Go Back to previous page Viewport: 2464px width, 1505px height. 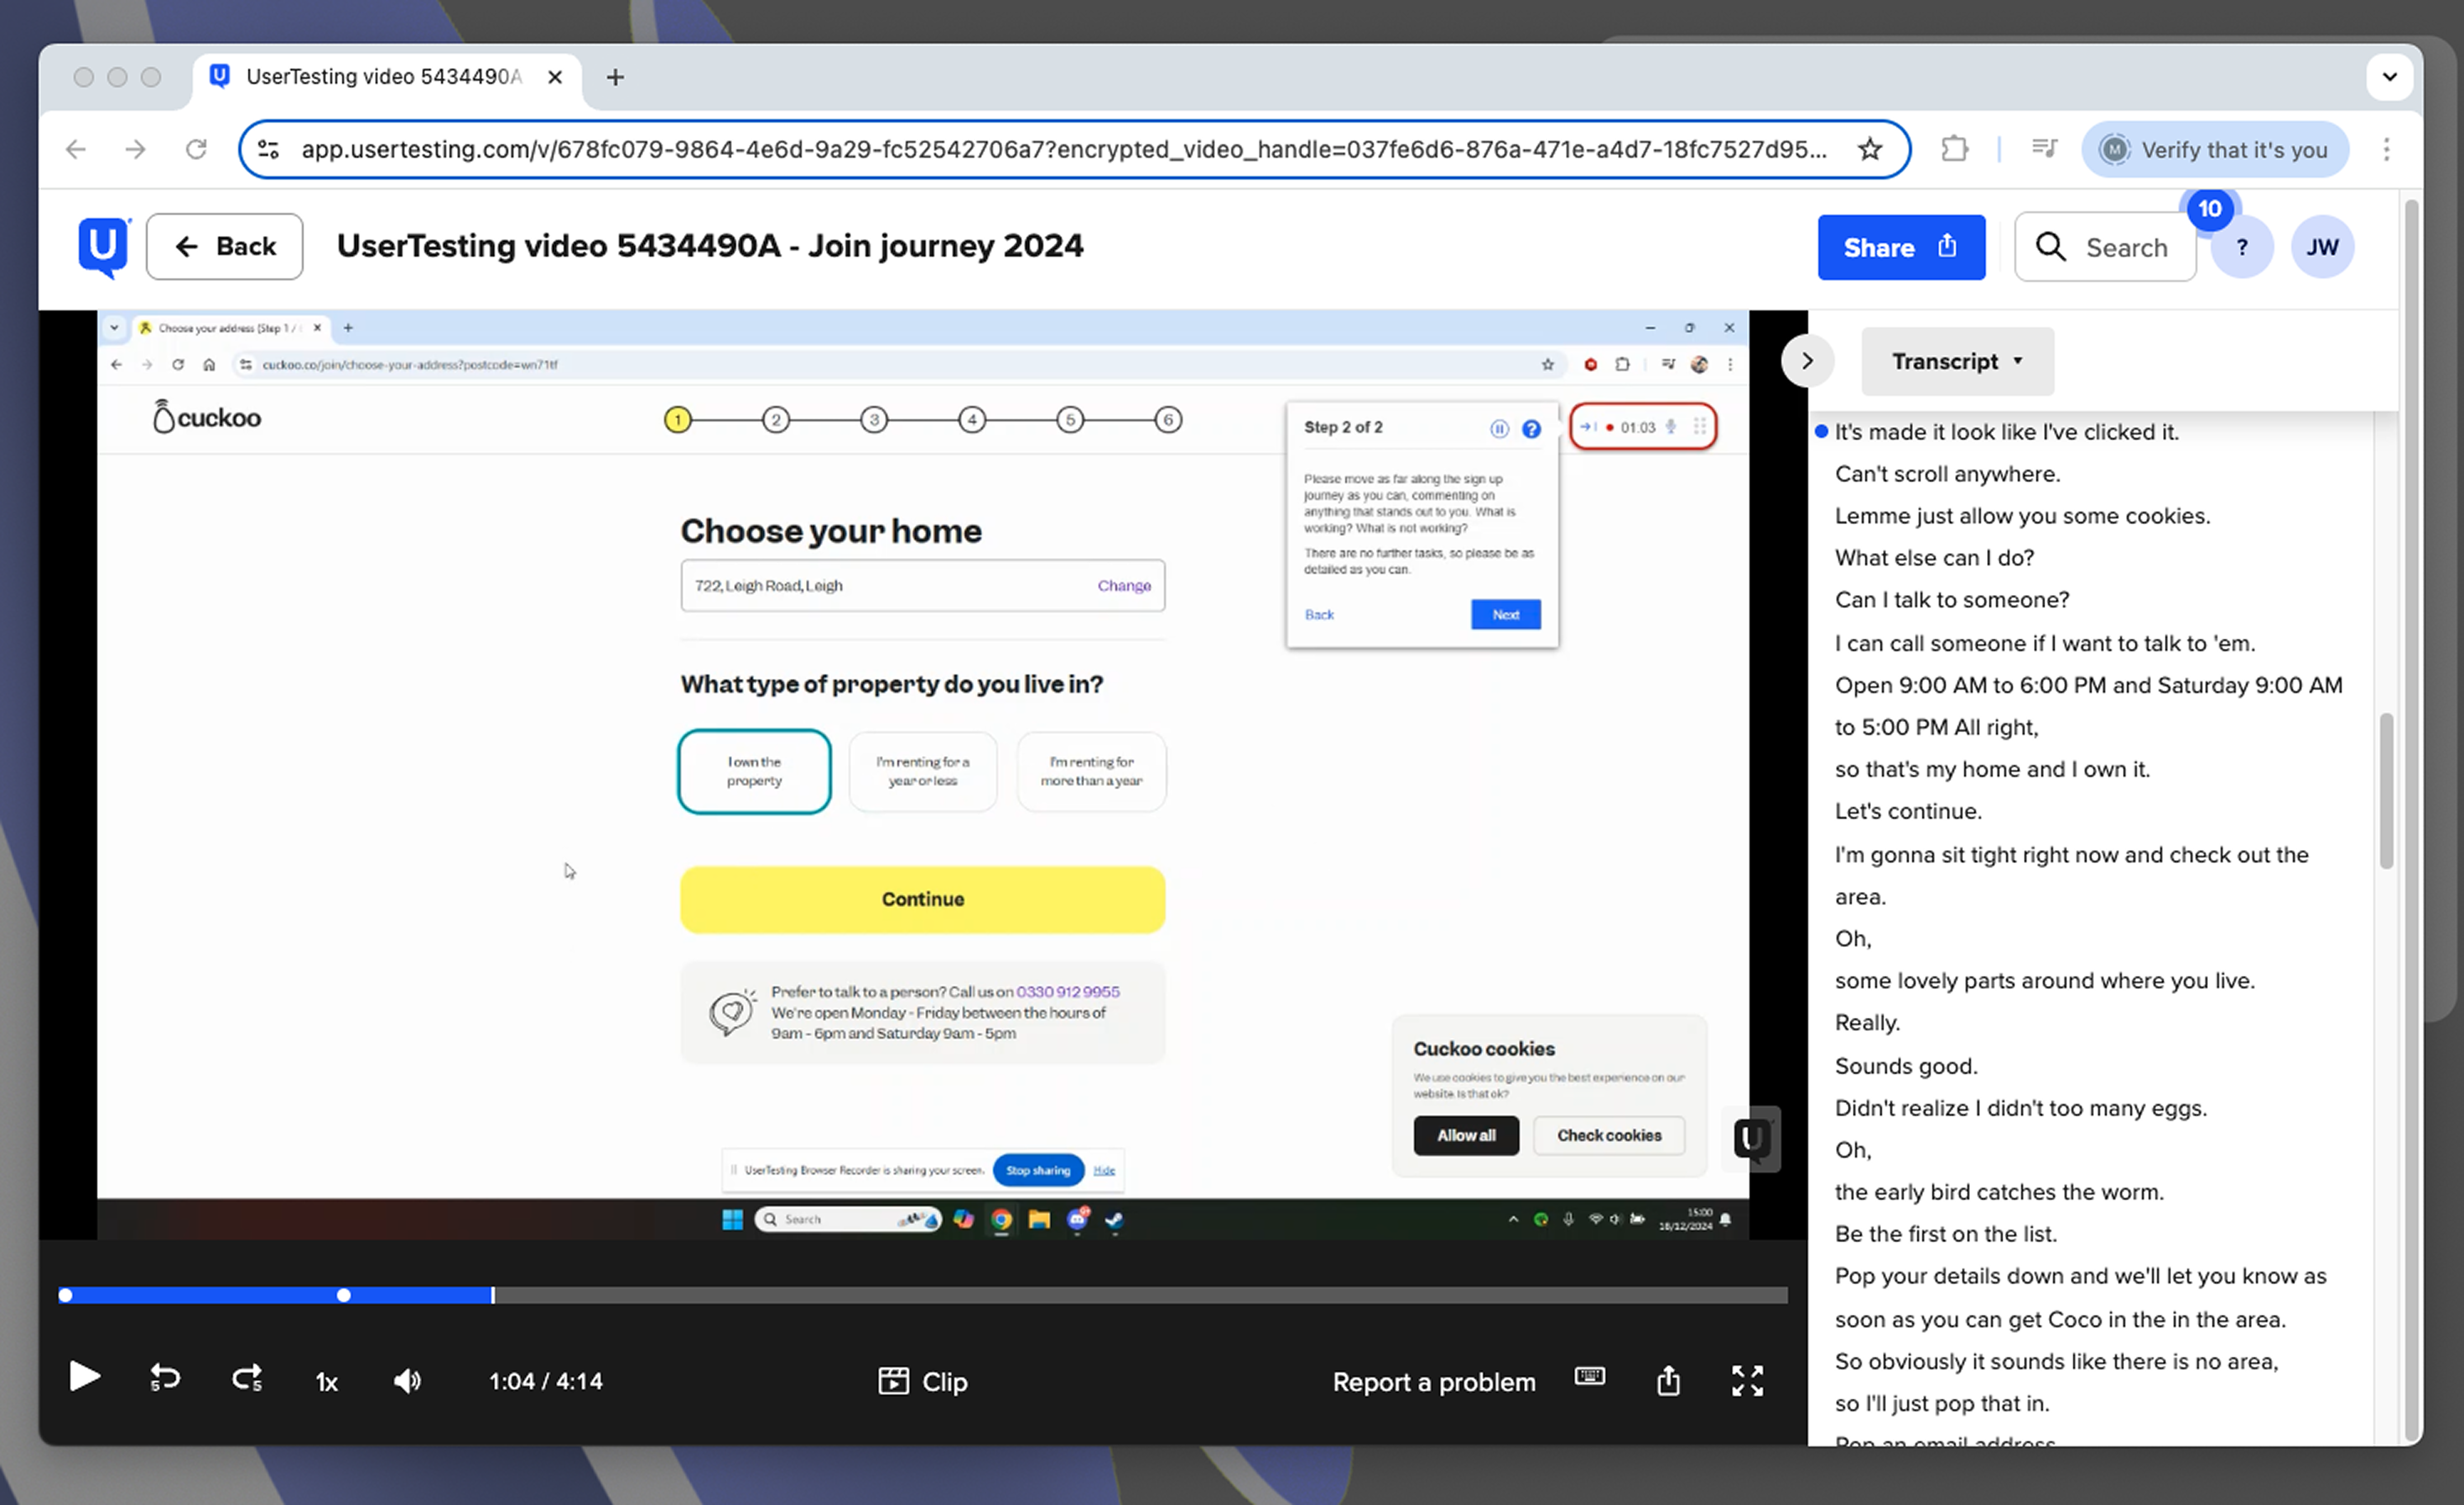(225, 247)
